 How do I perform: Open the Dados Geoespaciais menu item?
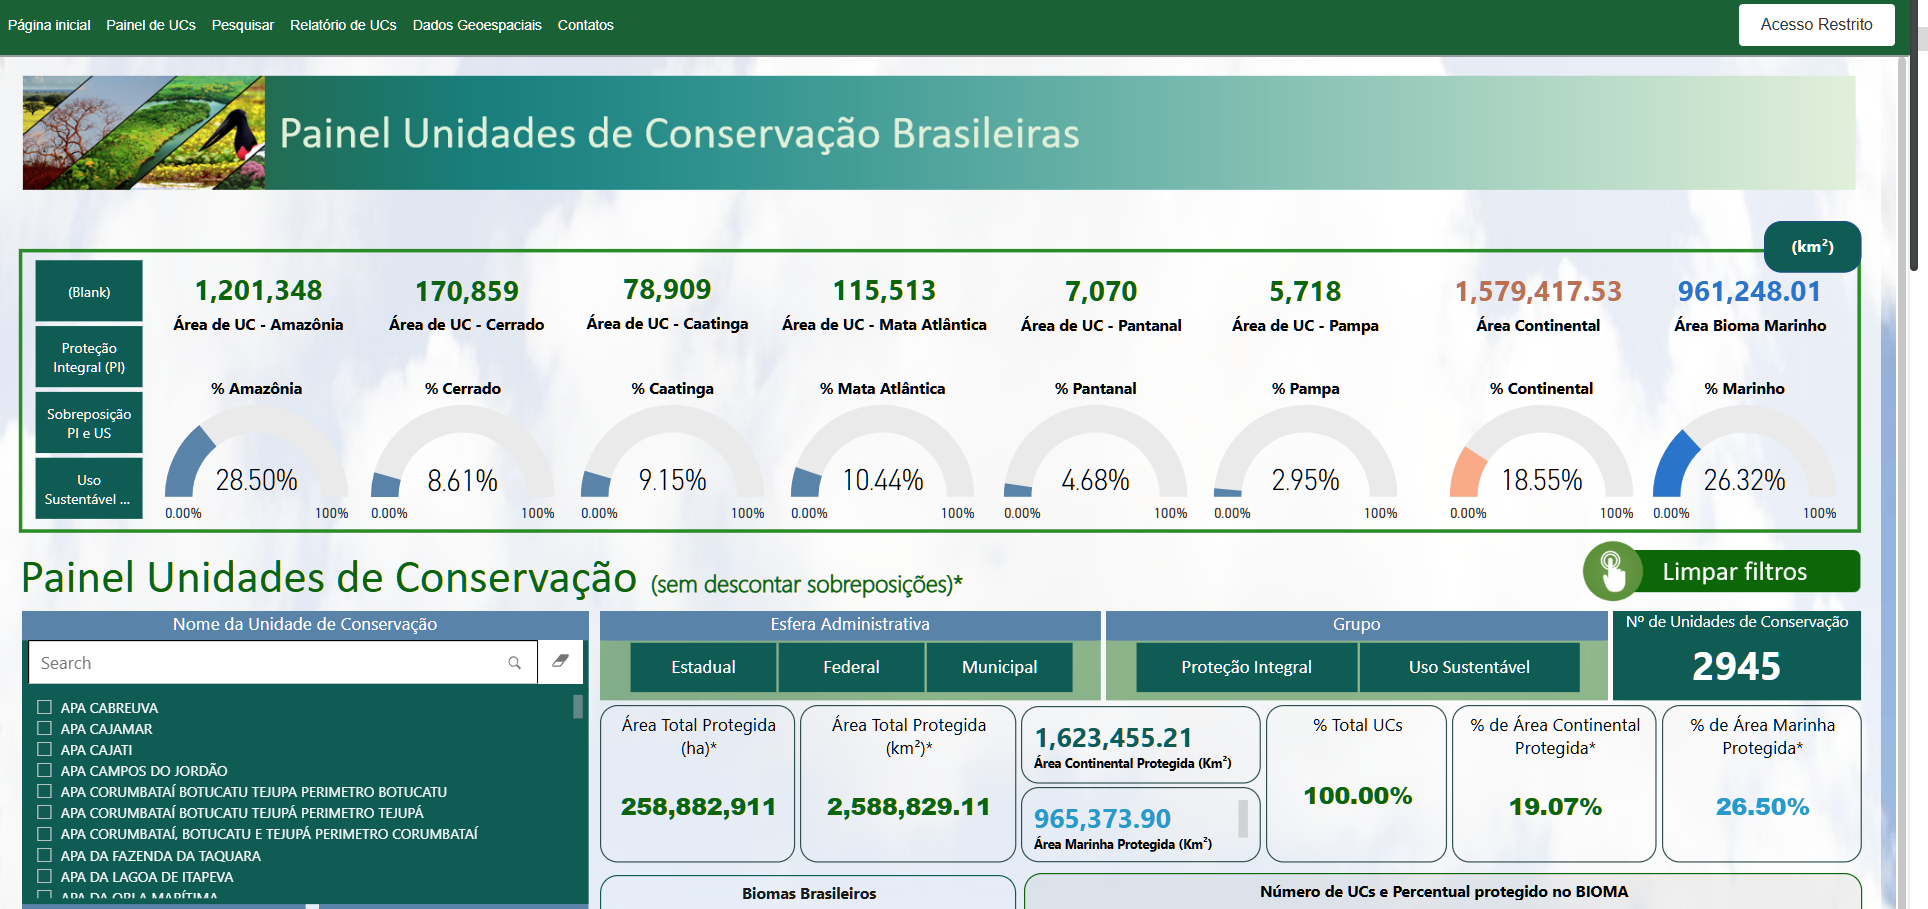[477, 25]
